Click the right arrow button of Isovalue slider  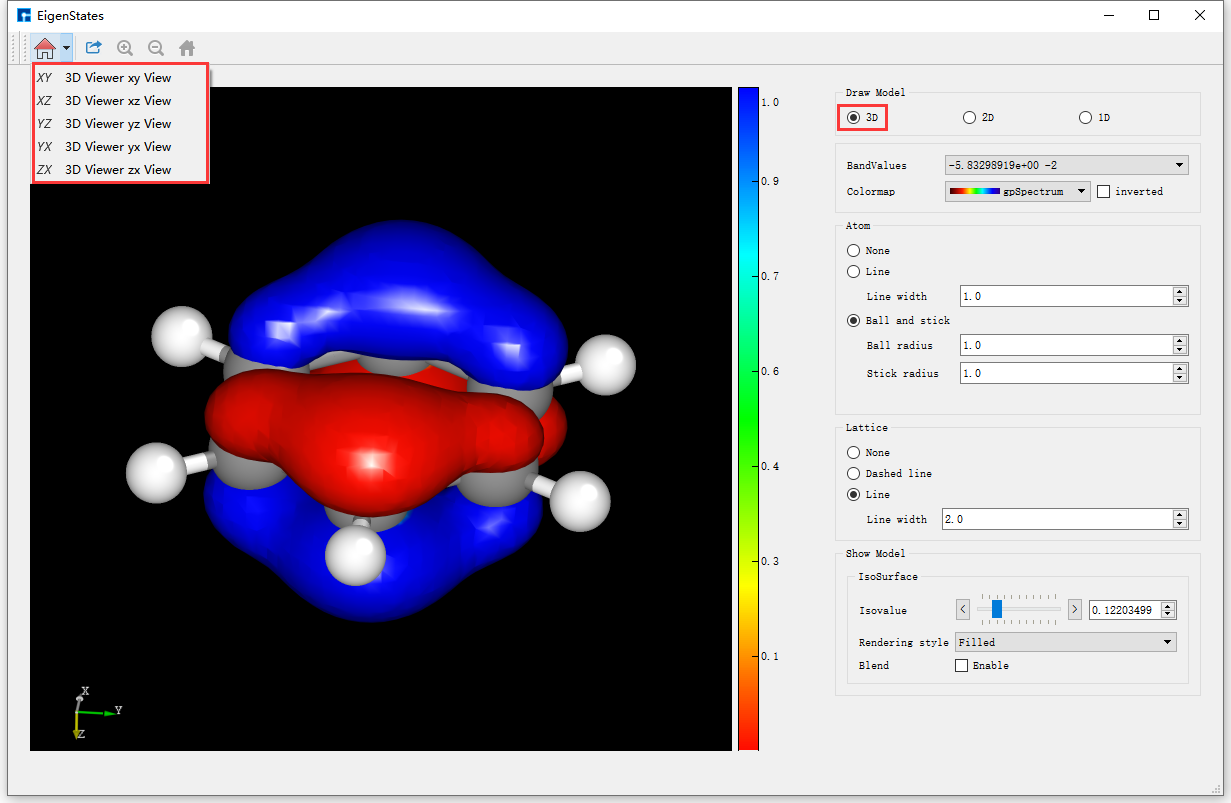(1075, 609)
